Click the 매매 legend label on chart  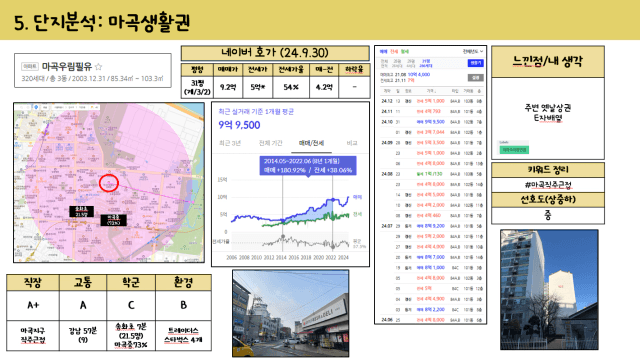pyautogui.click(x=357, y=197)
